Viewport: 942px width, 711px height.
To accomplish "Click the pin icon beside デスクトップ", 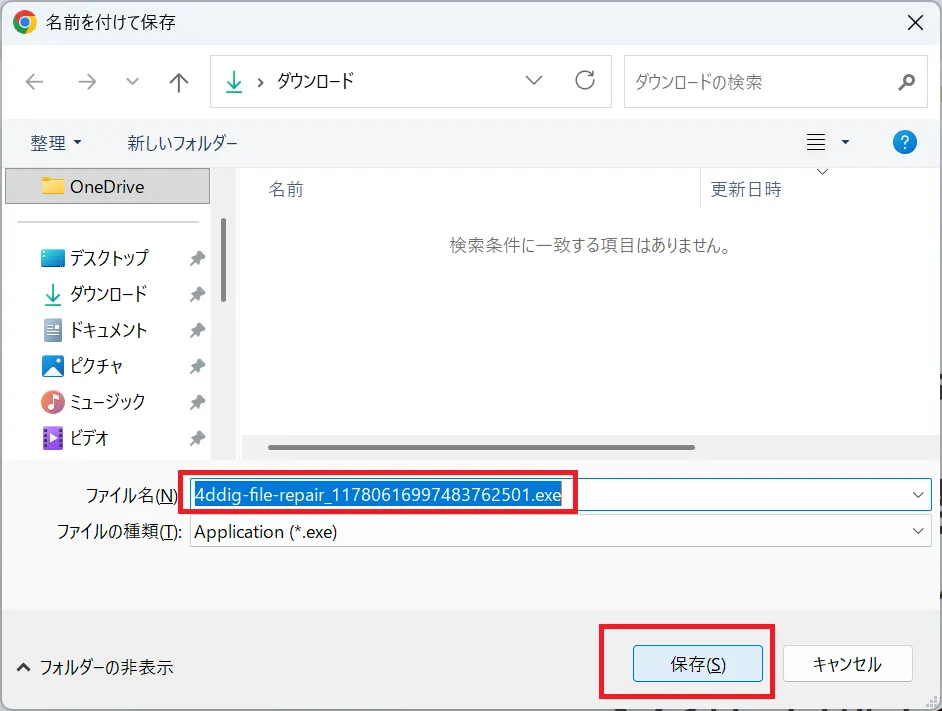I will 197,258.
